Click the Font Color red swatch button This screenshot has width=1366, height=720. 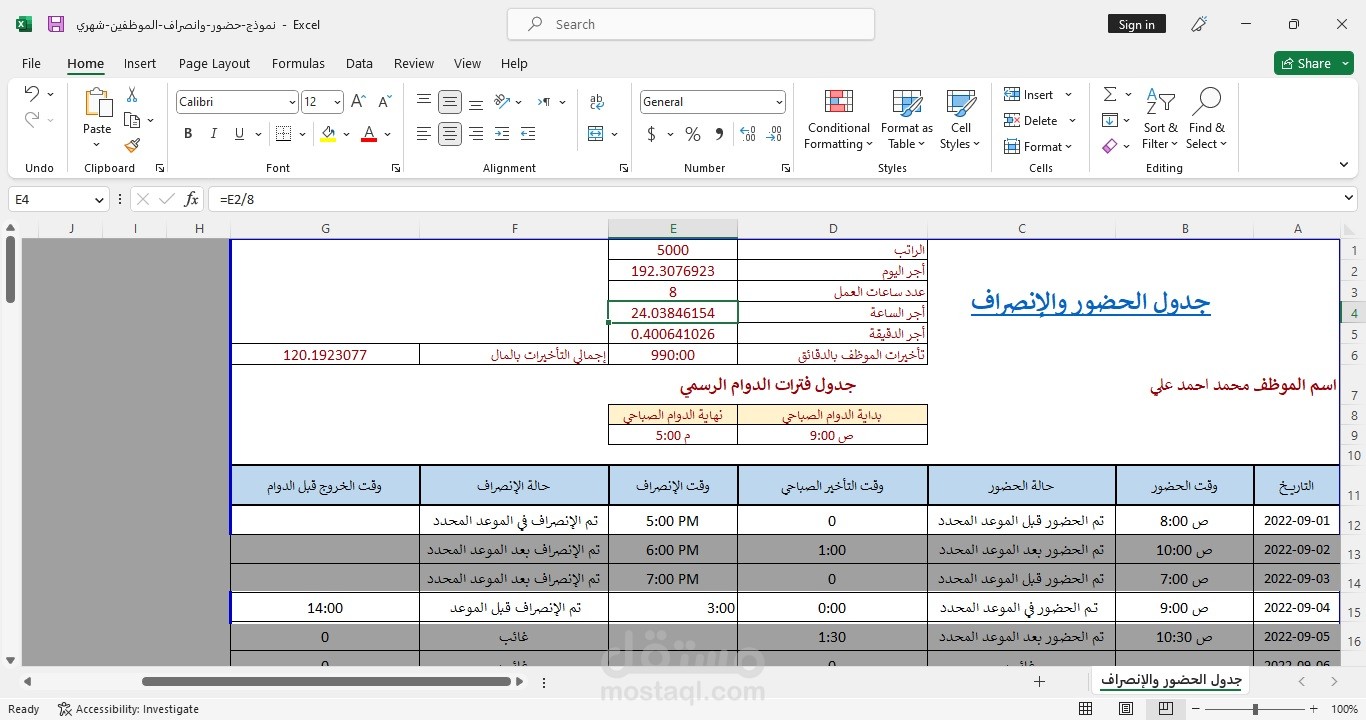[368, 134]
